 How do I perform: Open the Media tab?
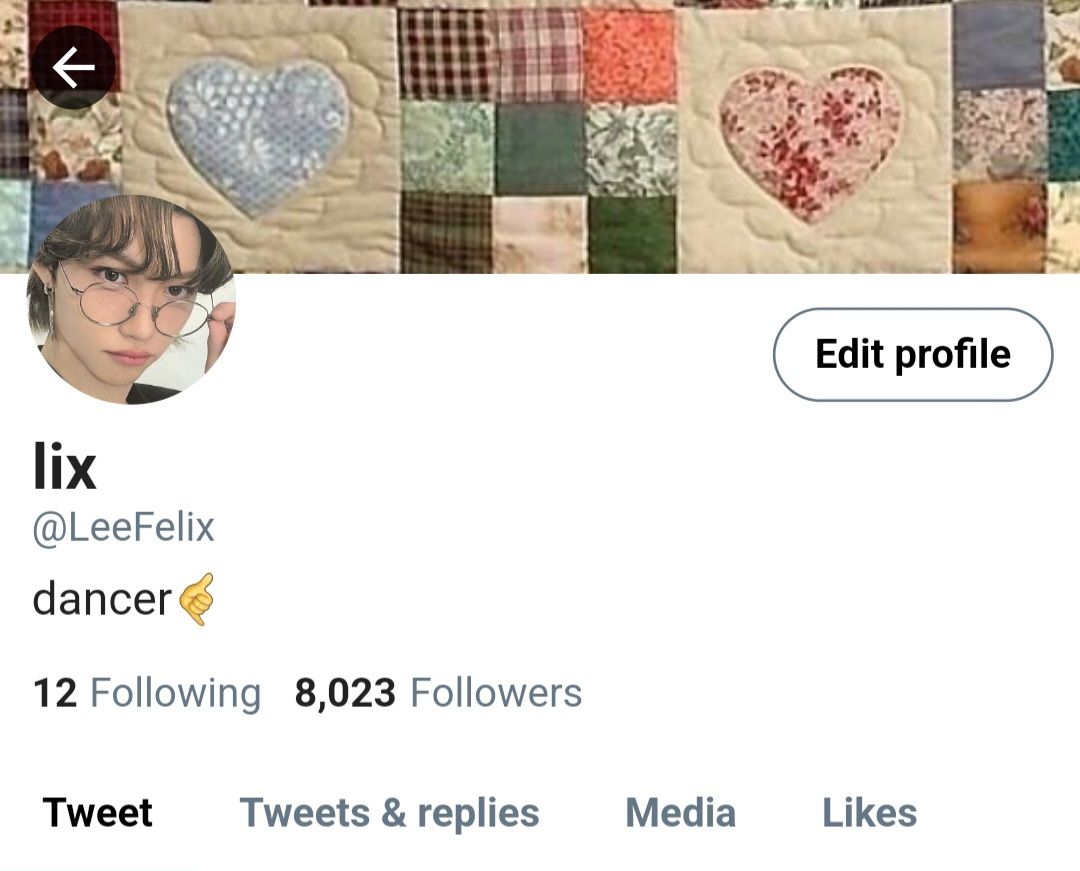pyautogui.click(x=681, y=812)
